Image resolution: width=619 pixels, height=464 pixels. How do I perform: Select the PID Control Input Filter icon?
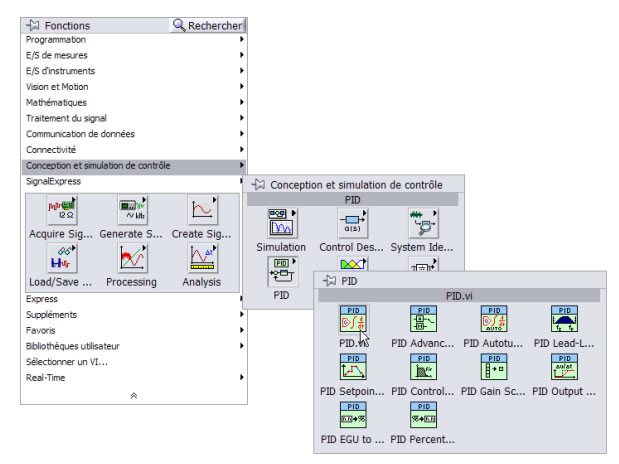point(424,367)
